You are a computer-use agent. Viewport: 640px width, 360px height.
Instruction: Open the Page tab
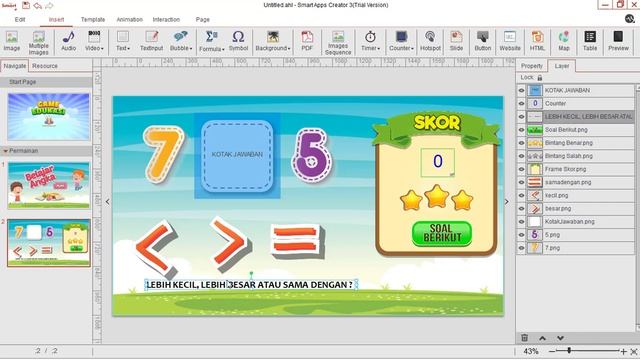(202, 20)
